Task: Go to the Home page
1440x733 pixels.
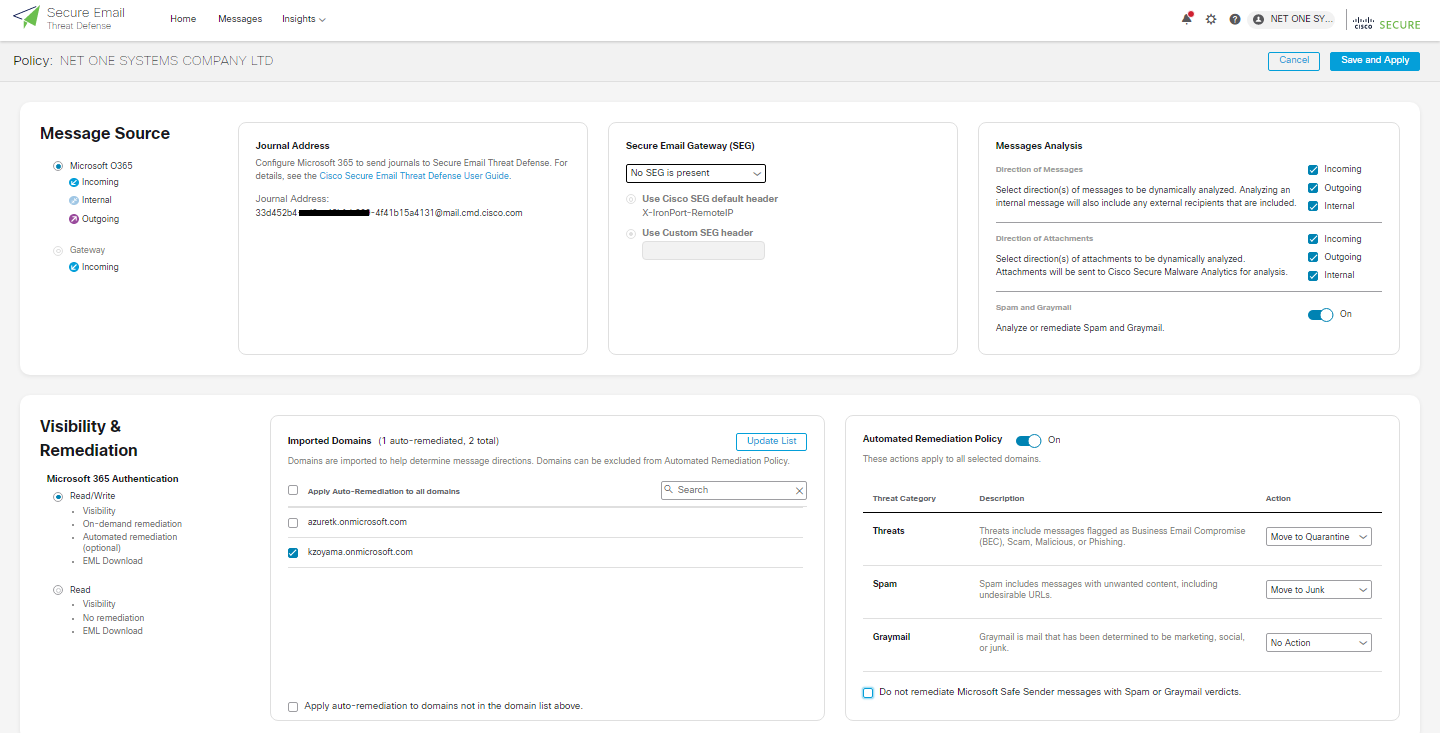Action: pyautogui.click(x=183, y=19)
